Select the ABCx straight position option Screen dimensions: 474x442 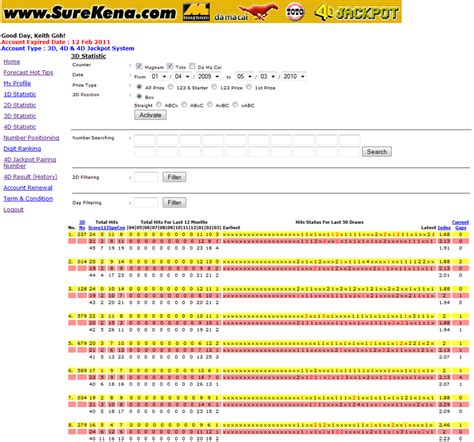(x=159, y=105)
